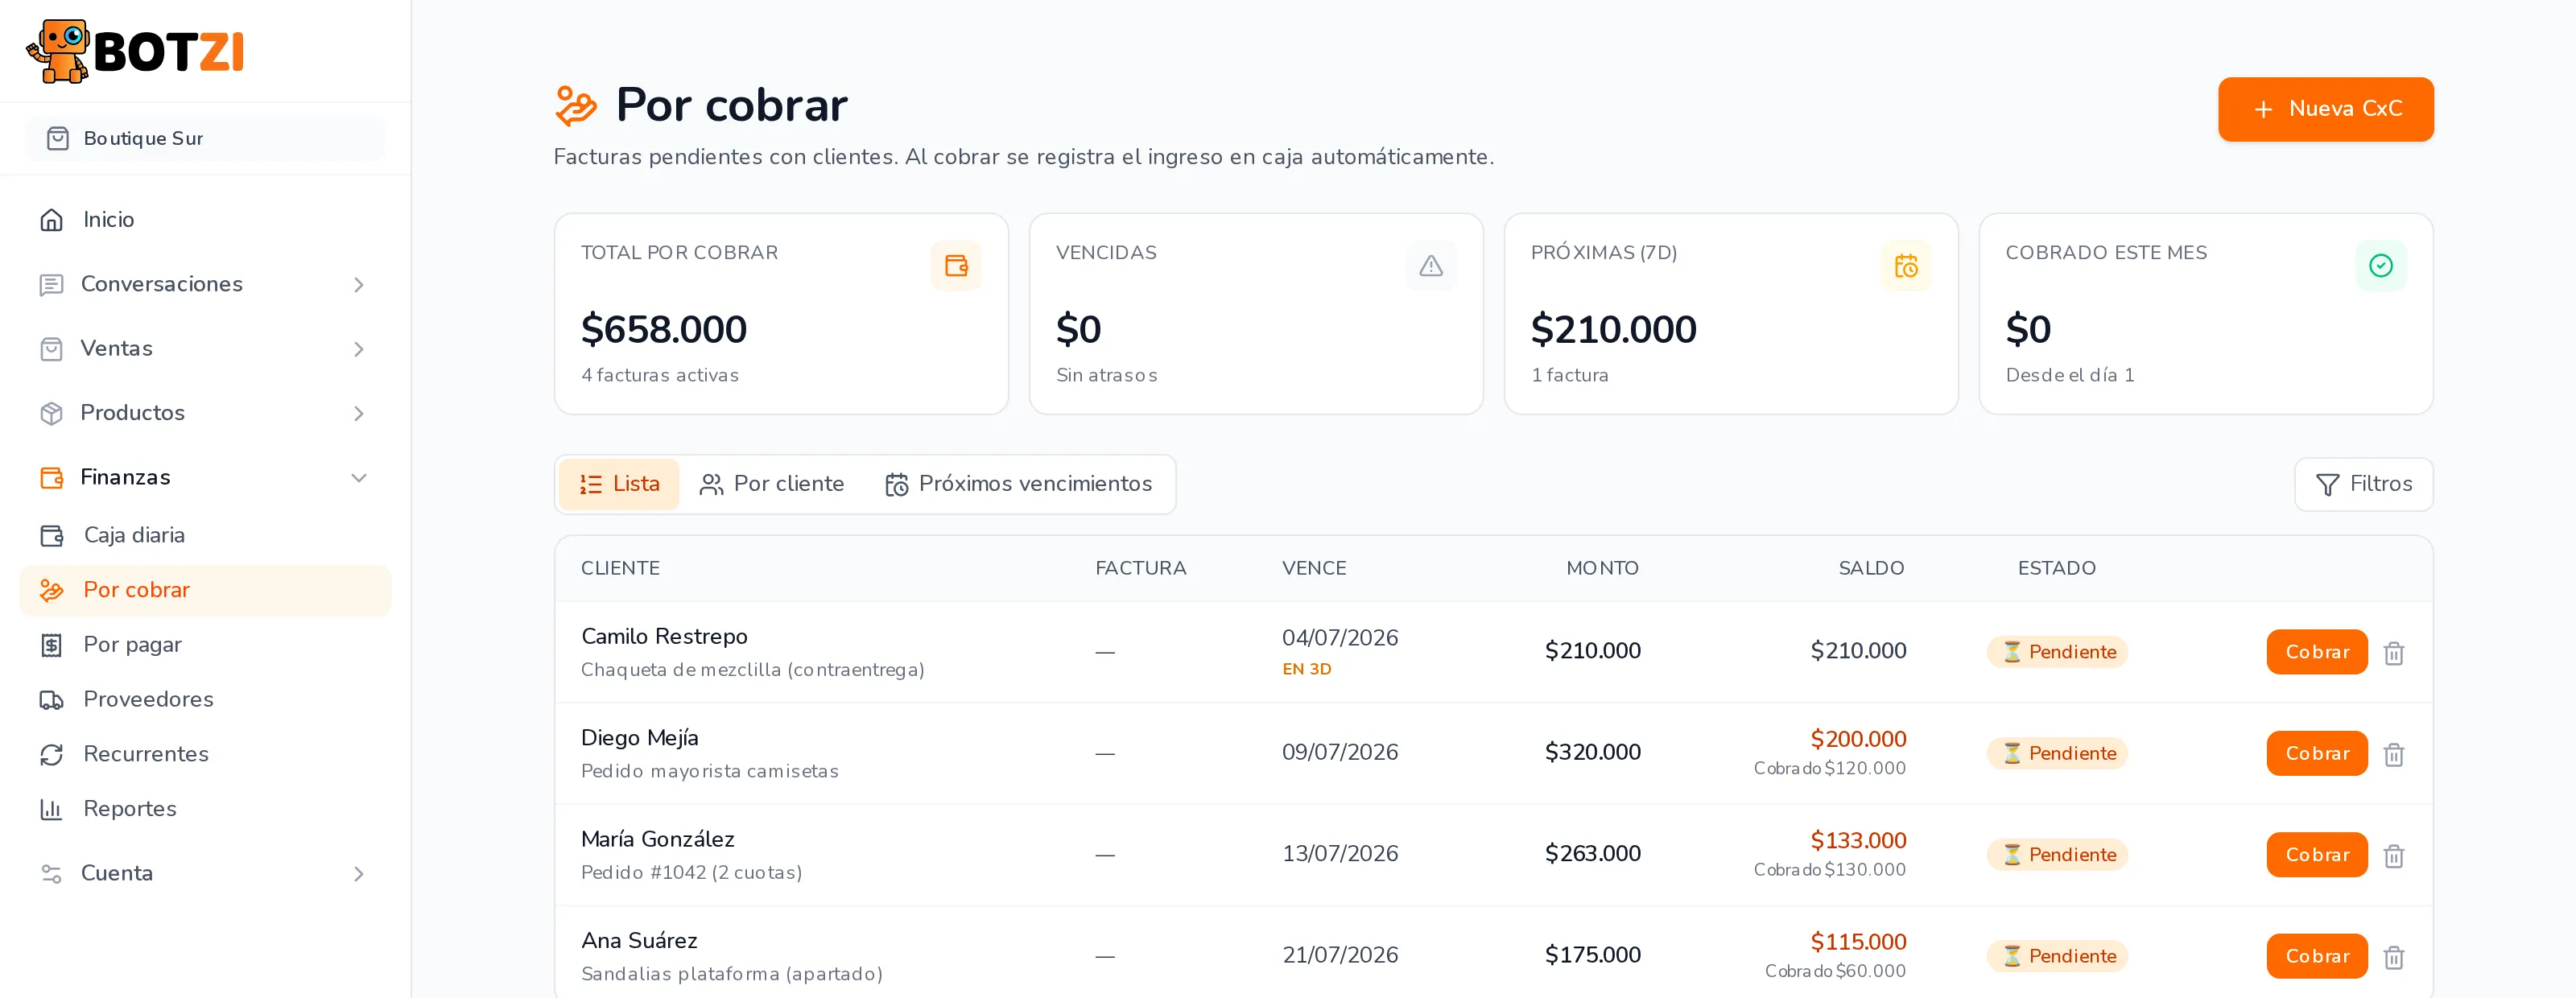The height and width of the screenshot is (998, 2576).
Task: Click Cobrar for Ana Suárez
Action: [2316, 956]
